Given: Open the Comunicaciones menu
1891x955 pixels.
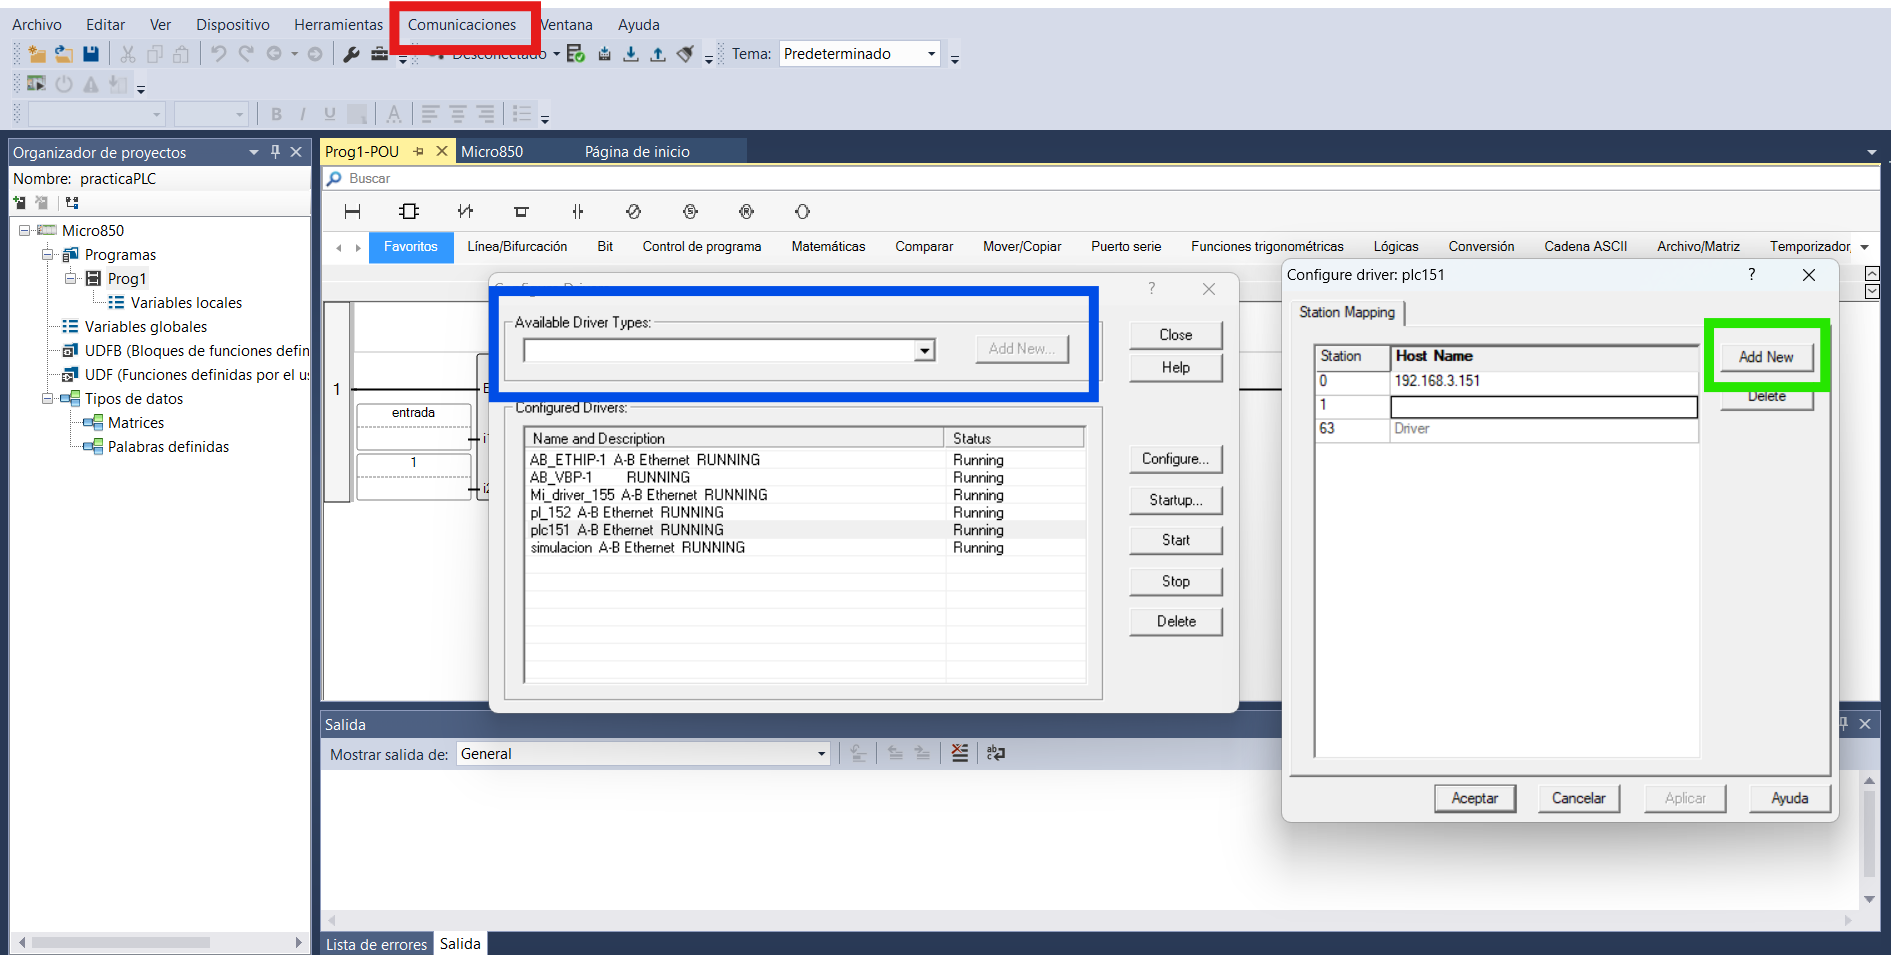Looking at the screenshot, I should pyautogui.click(x=462, y=25).
